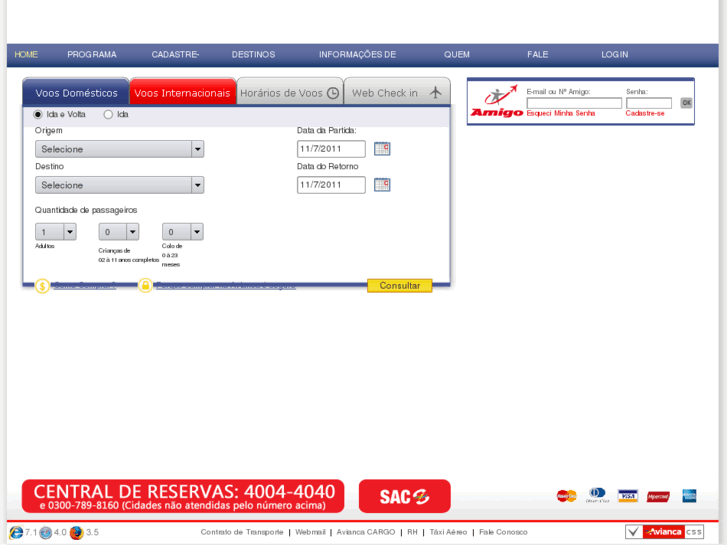Go to HOME in navigation bar
Image resolution: width=727 pixels, height=545 pixels.
click(26, 55)
